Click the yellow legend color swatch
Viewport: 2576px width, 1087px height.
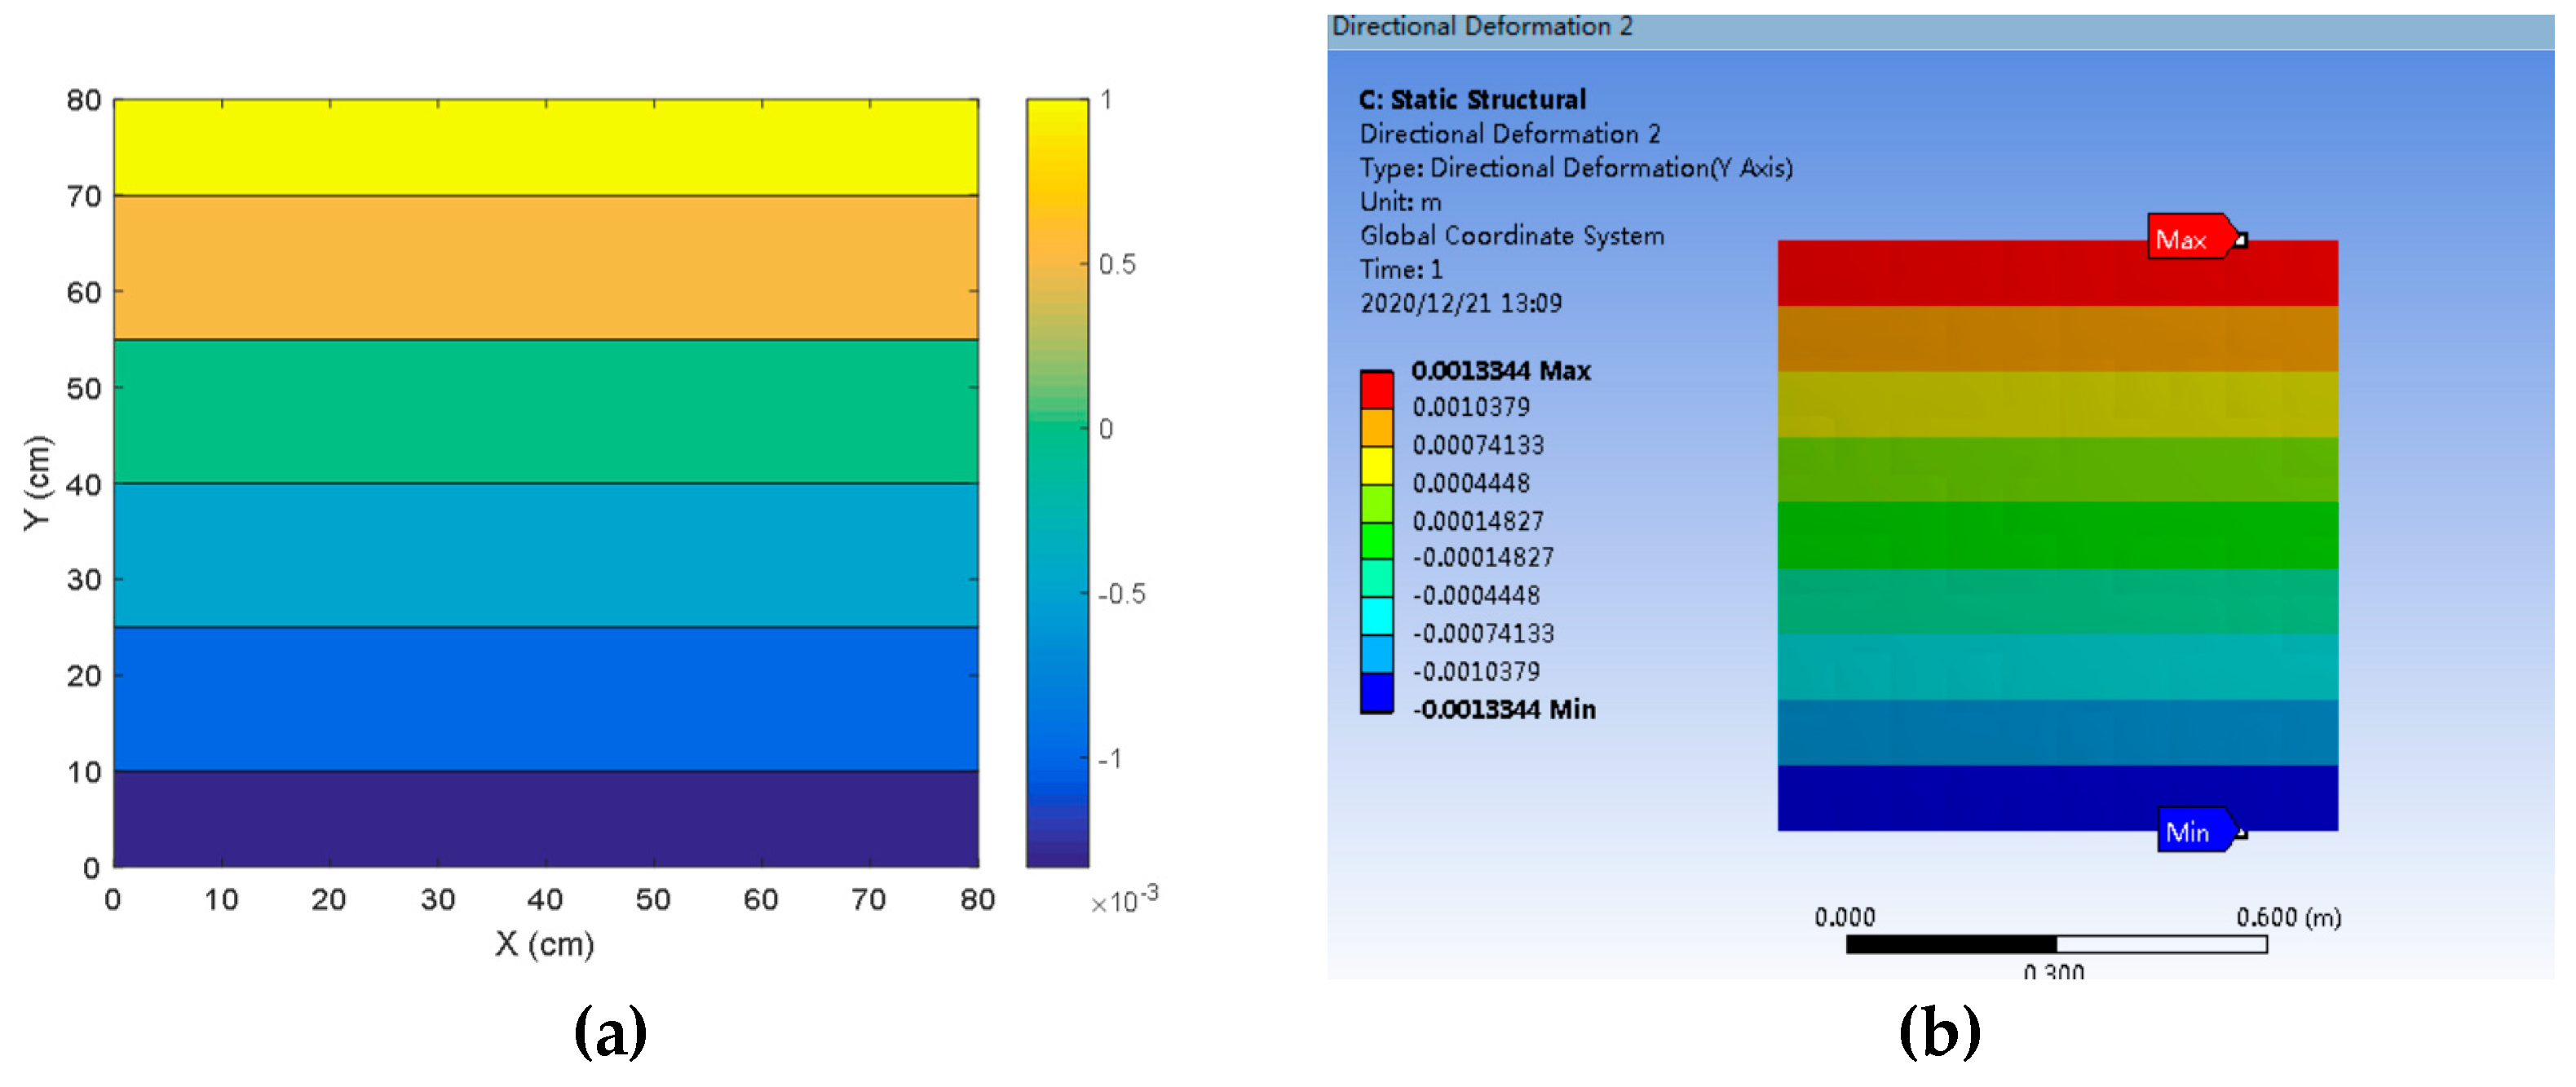point(1376,466)
